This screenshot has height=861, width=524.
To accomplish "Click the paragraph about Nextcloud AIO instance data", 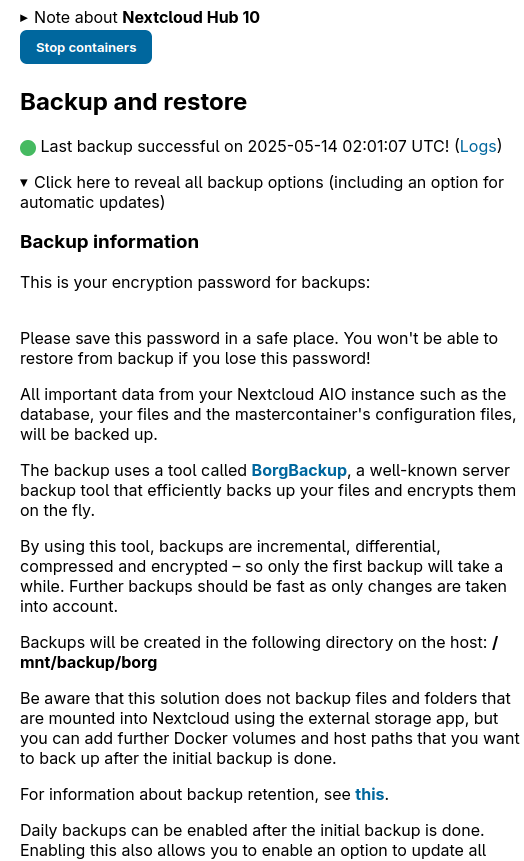I will tap(268, 414).
